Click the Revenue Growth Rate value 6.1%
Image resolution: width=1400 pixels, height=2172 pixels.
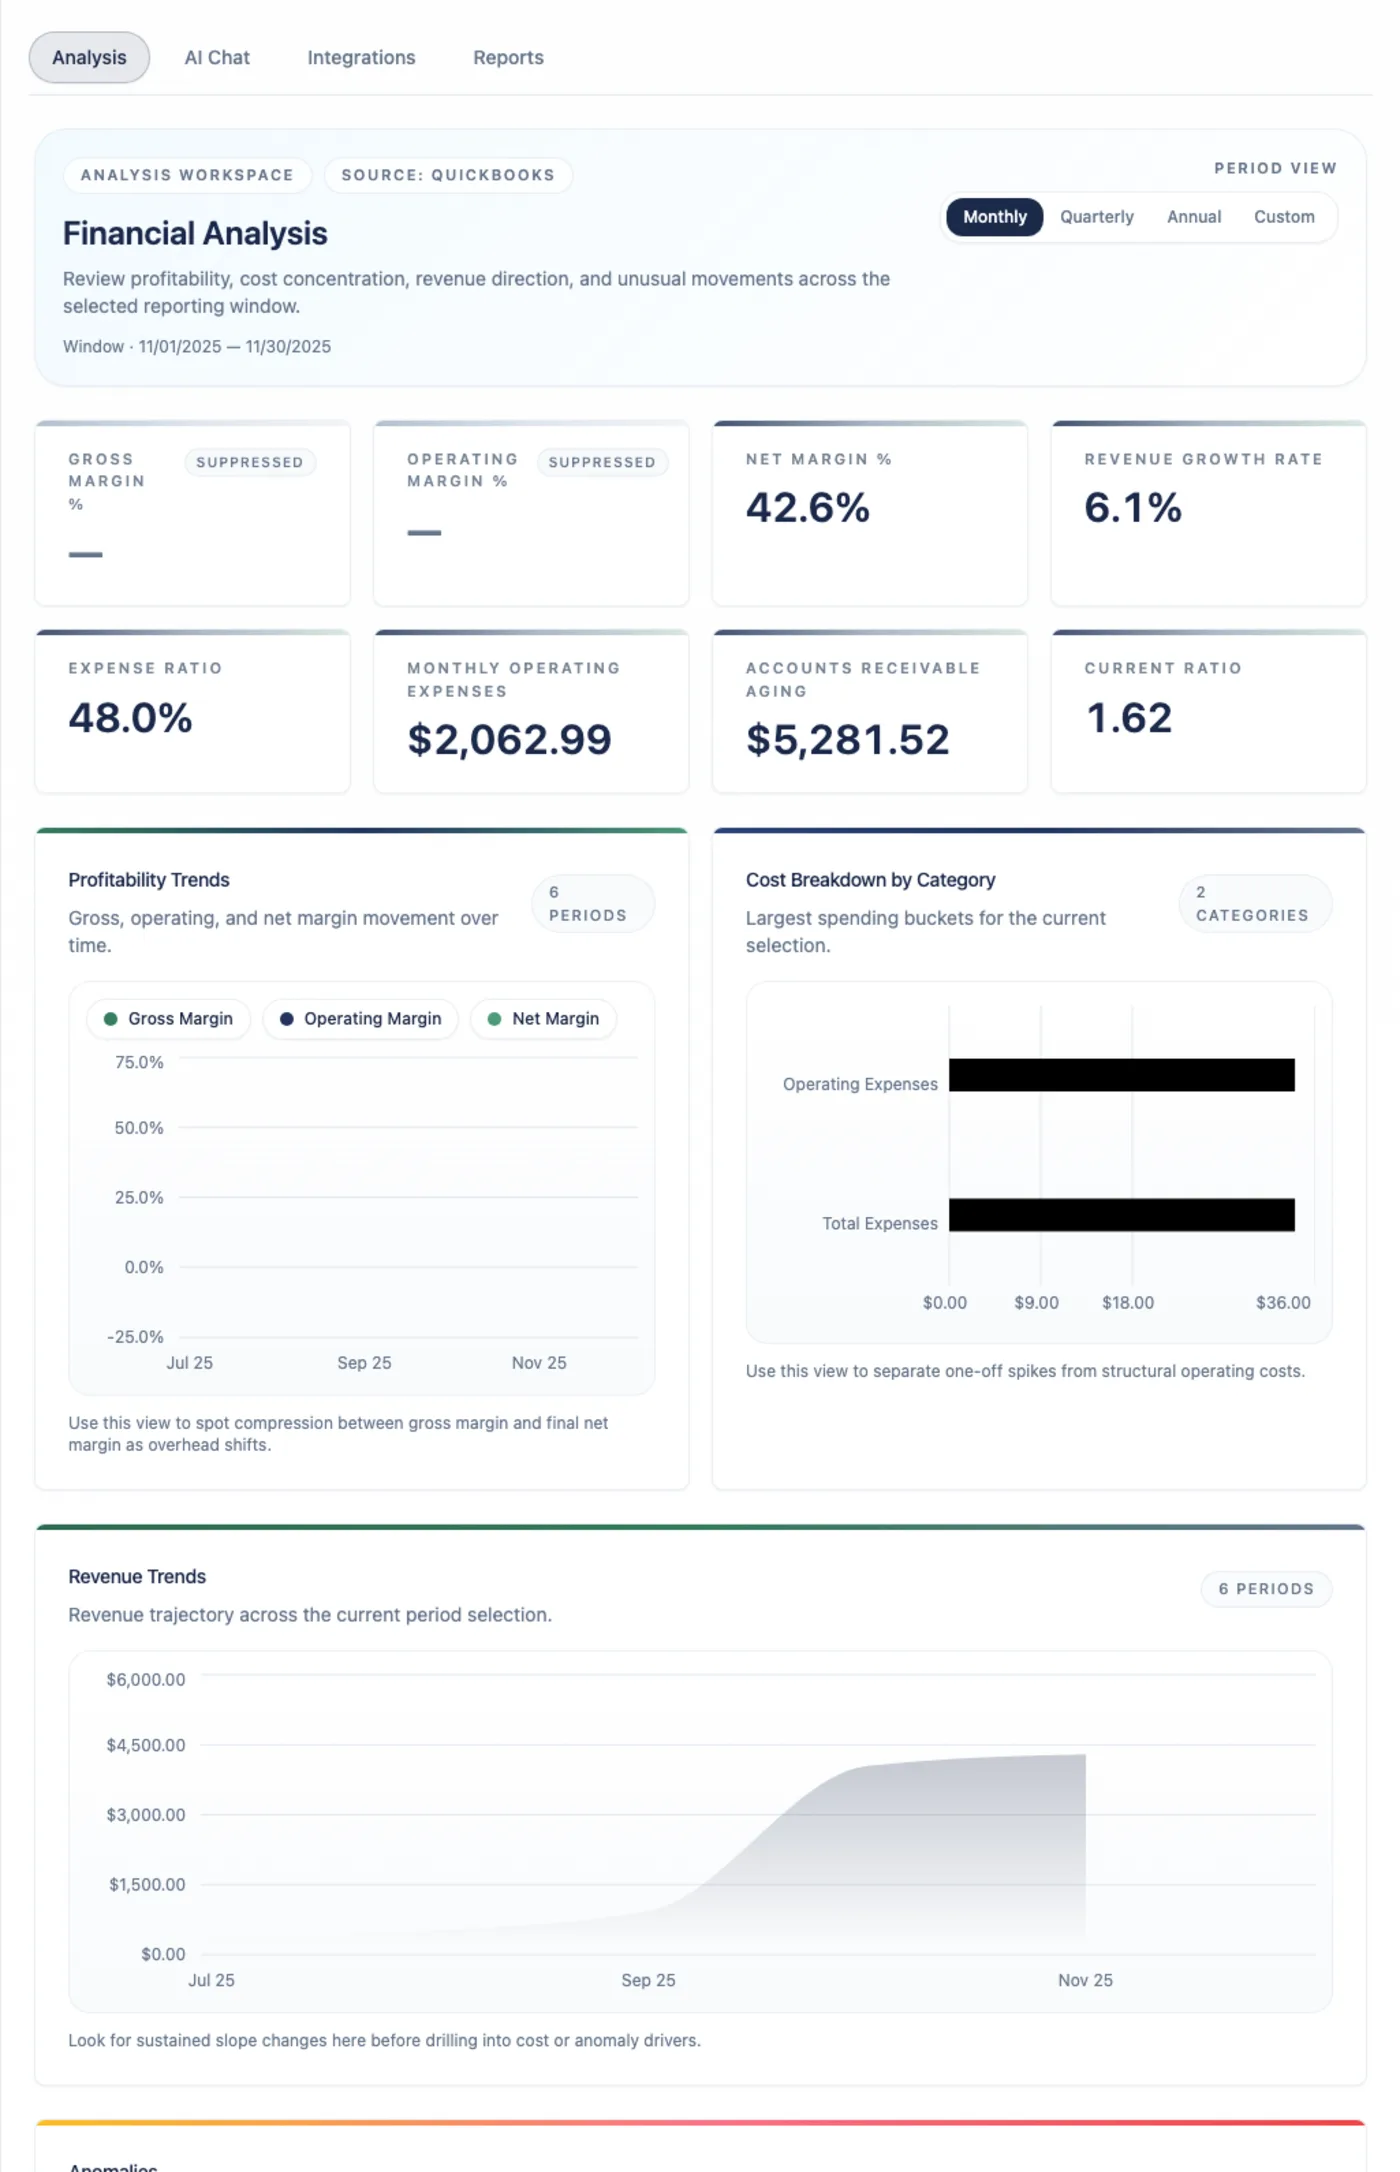(1133, 508)
